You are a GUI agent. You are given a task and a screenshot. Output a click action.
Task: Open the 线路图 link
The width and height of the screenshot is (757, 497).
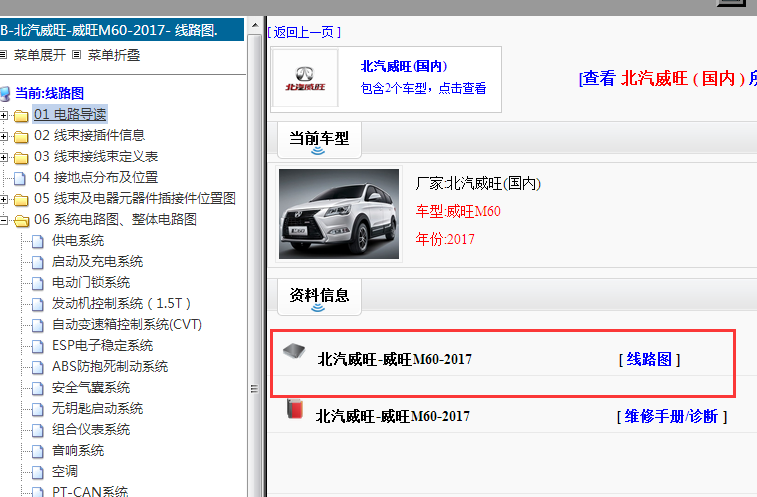pos(649,359)
